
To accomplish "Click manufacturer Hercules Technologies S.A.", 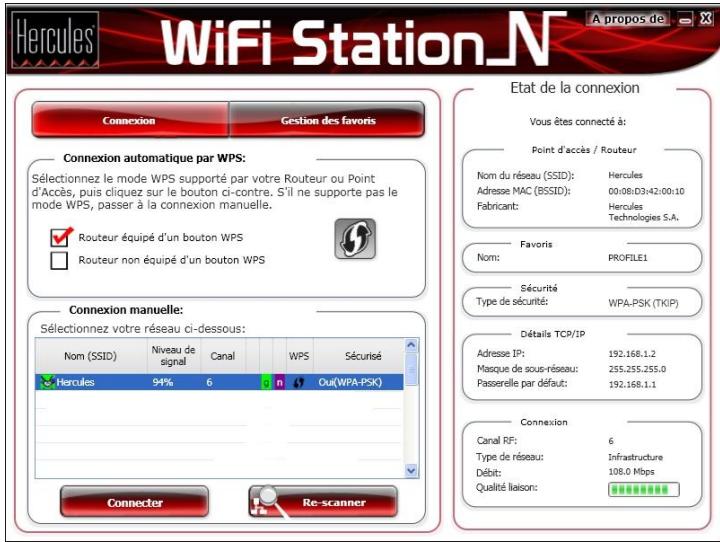I will (643, 212).
